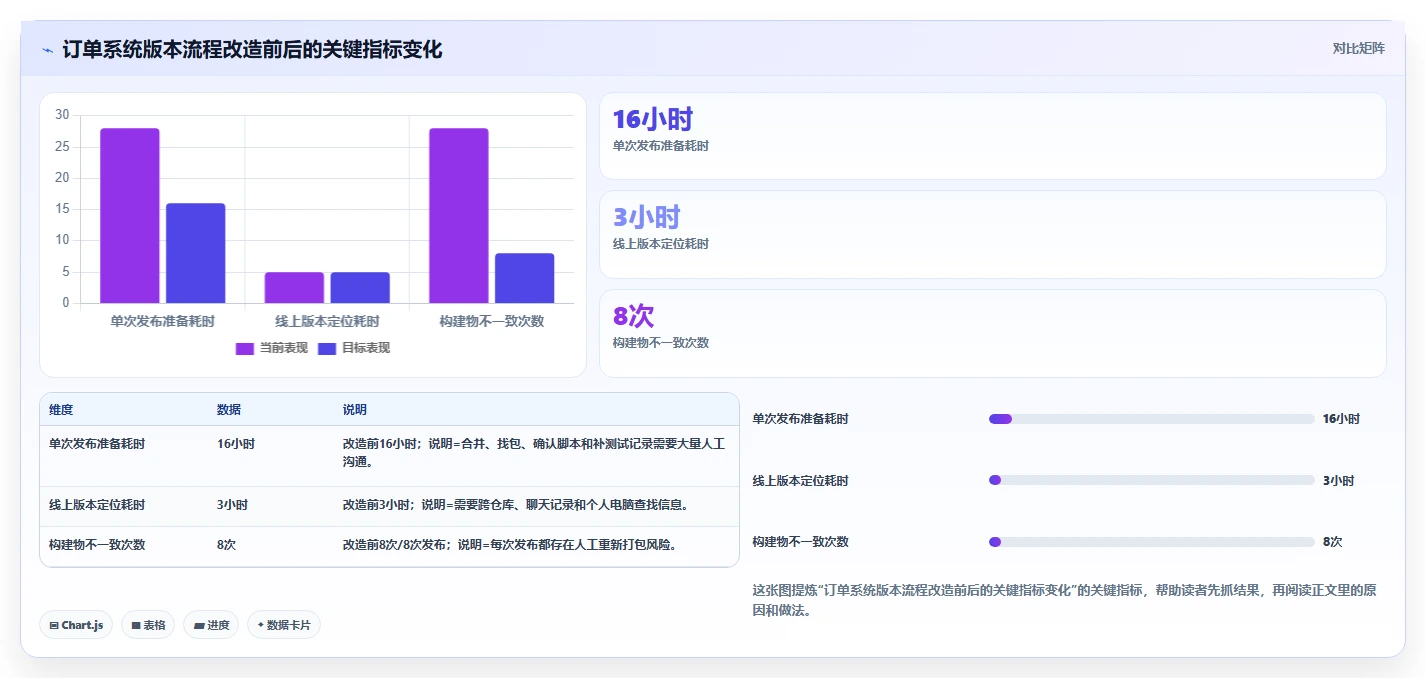Viewport: 1426px width, 678px height.
Task: Click the blue 目标表现 bar for 构建物不一致次数
Action: coord(525,278)
